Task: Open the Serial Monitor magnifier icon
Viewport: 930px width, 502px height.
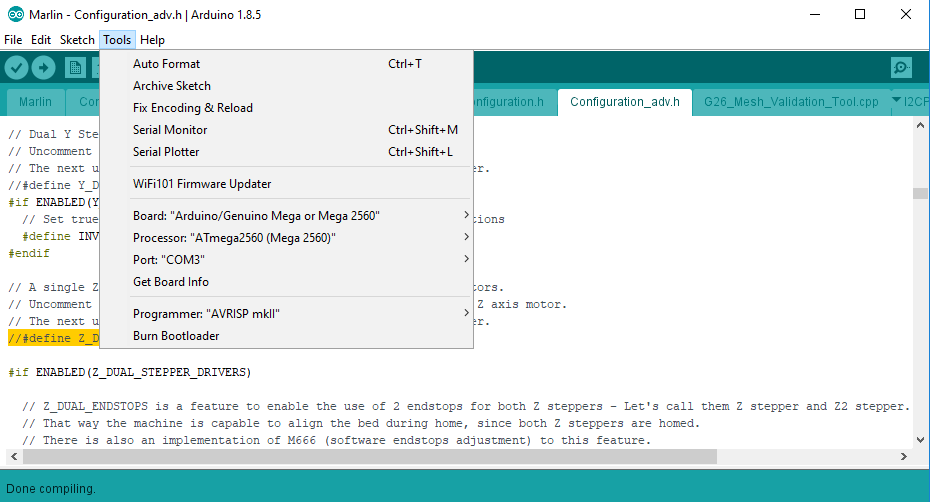Action: [x=901, y=68]
